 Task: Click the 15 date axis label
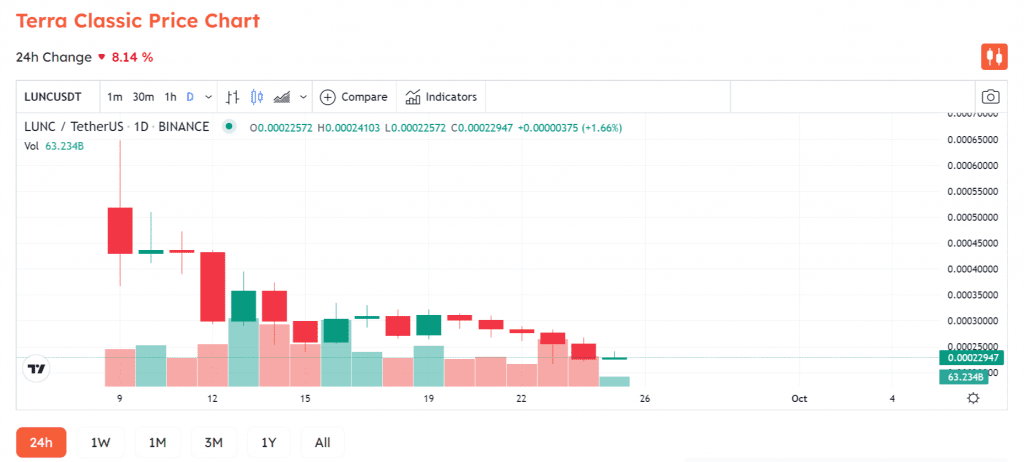[x=305, y=399]
